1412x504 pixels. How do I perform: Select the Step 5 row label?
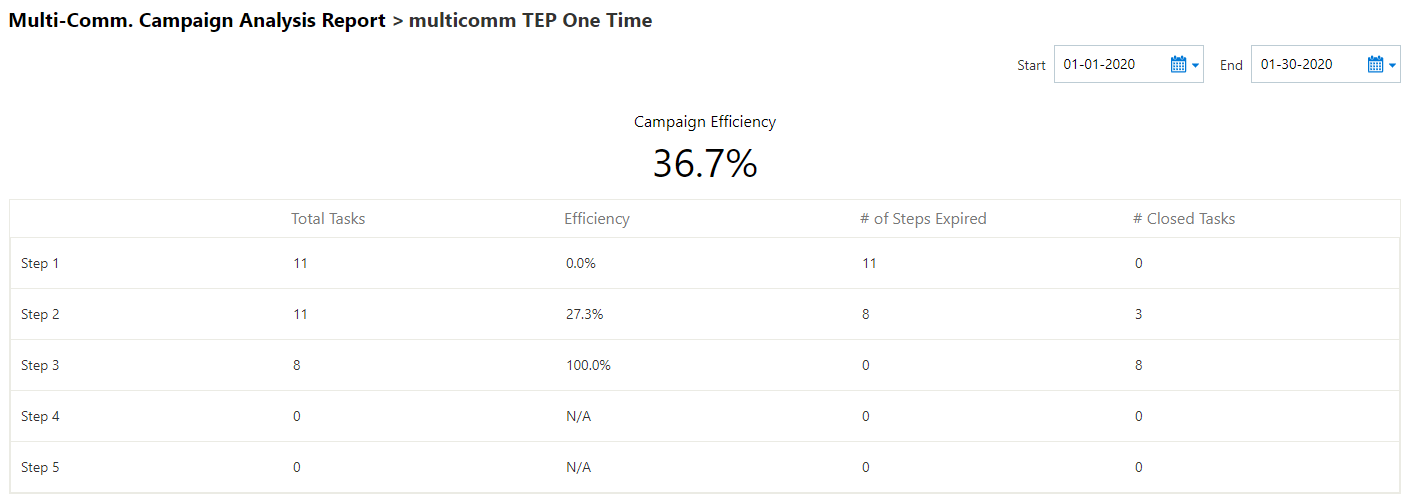(x=40, y=467)
